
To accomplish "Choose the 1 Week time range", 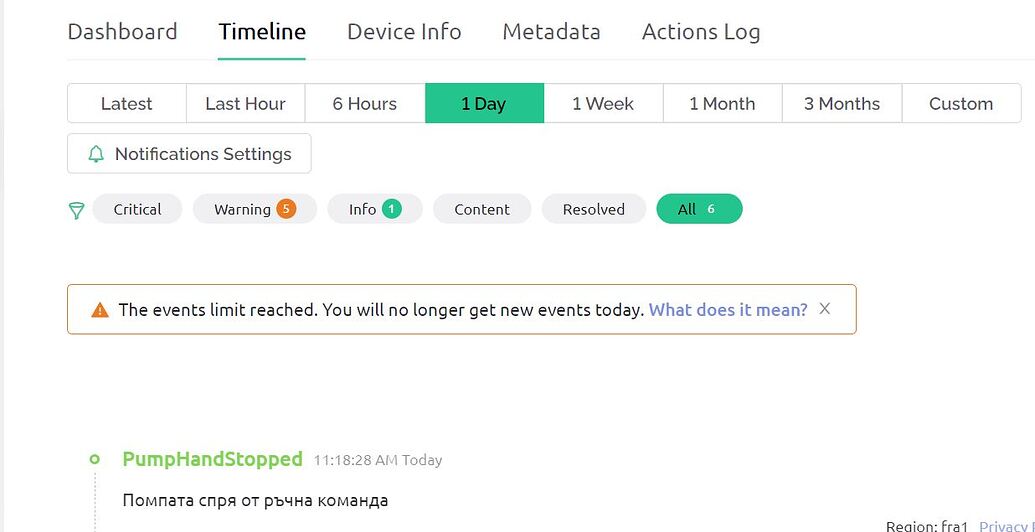I will [x=603, y=104].
